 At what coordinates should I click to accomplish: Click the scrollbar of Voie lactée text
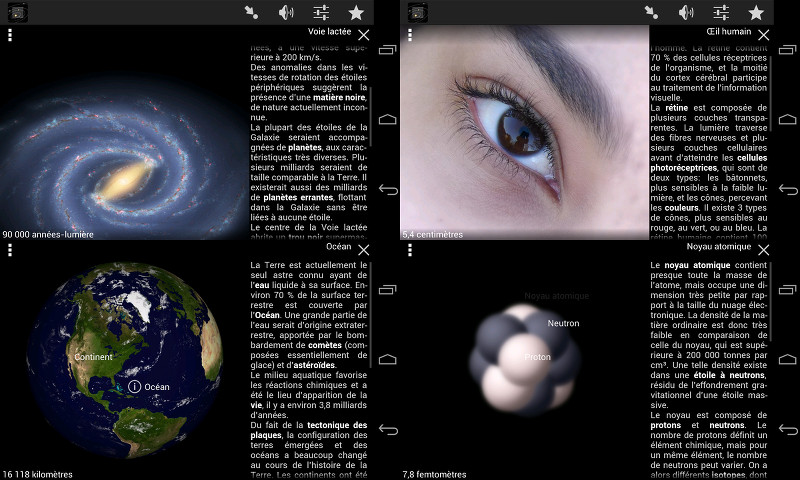point(371,117)
